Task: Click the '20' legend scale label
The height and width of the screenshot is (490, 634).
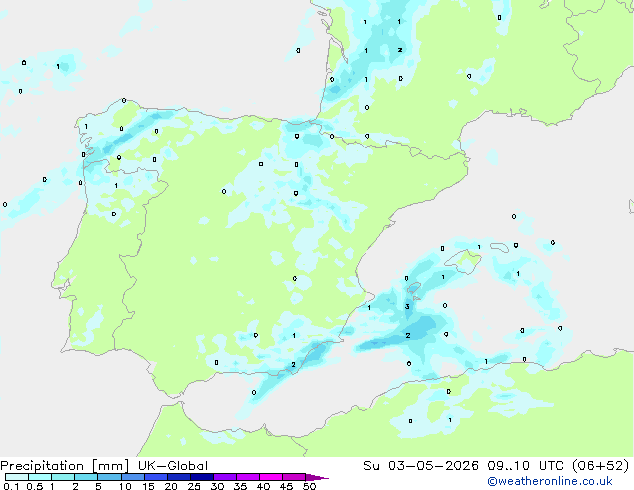Action: tap(171, 486)
